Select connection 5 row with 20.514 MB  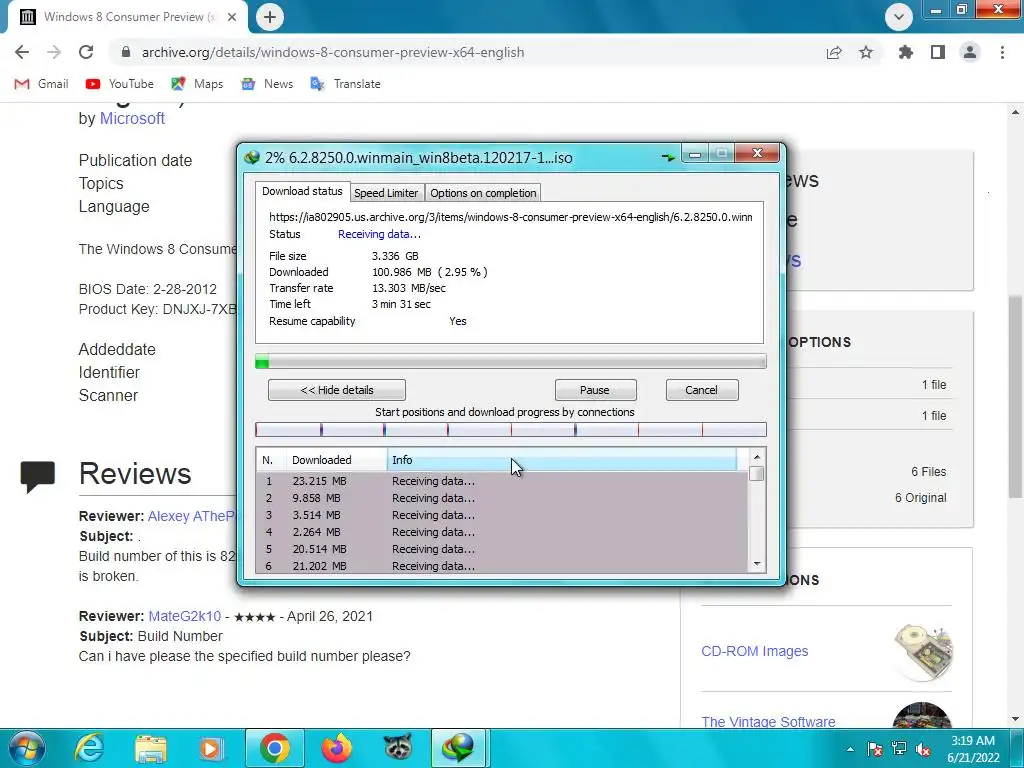pos(502,549)
